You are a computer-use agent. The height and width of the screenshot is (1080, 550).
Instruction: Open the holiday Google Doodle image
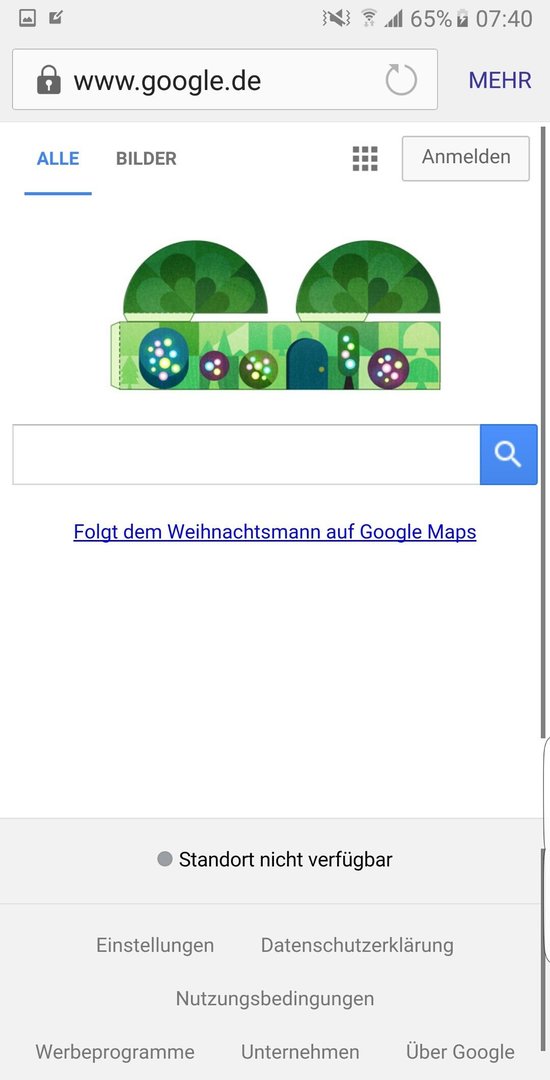click(x=275, y=315)
